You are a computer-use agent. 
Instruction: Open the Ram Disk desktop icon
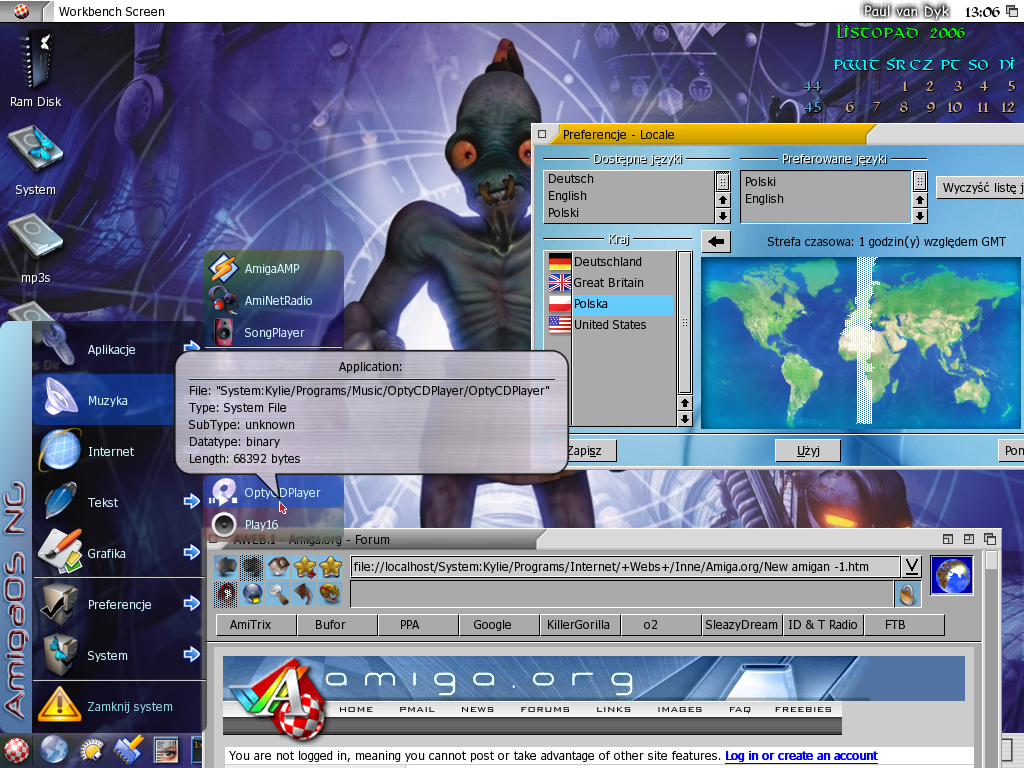[35, 62]
